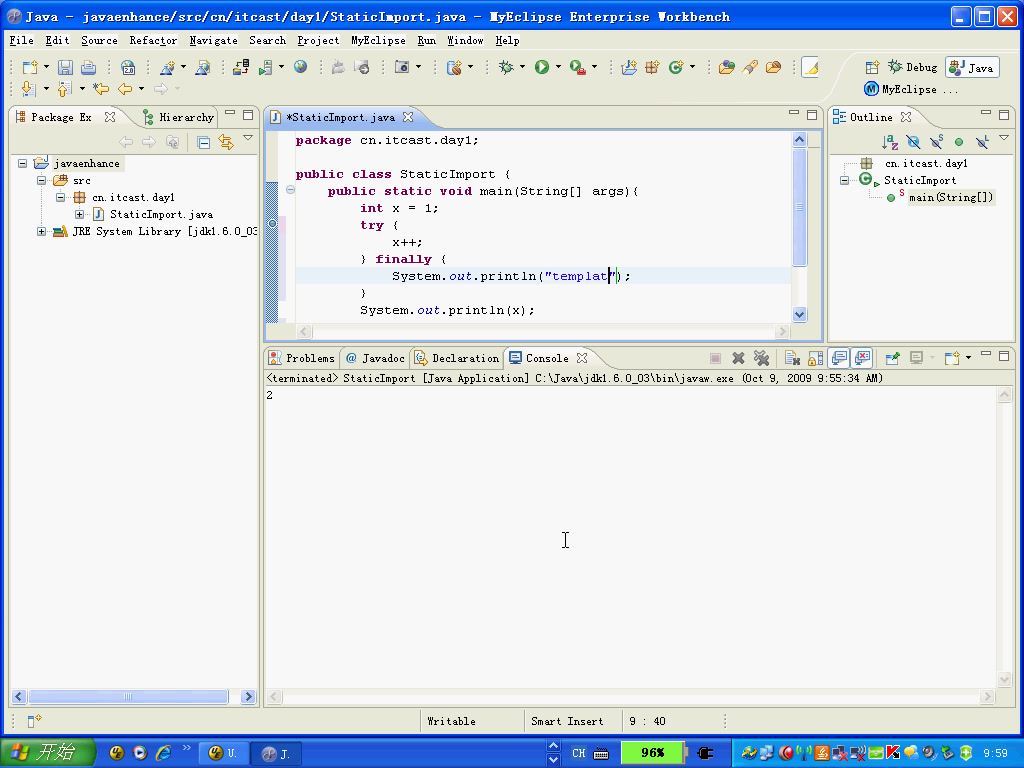Expand the JRE System Library node
Image resolution: width=1024 pixels, height=768 pixels.
pos(42,231)
